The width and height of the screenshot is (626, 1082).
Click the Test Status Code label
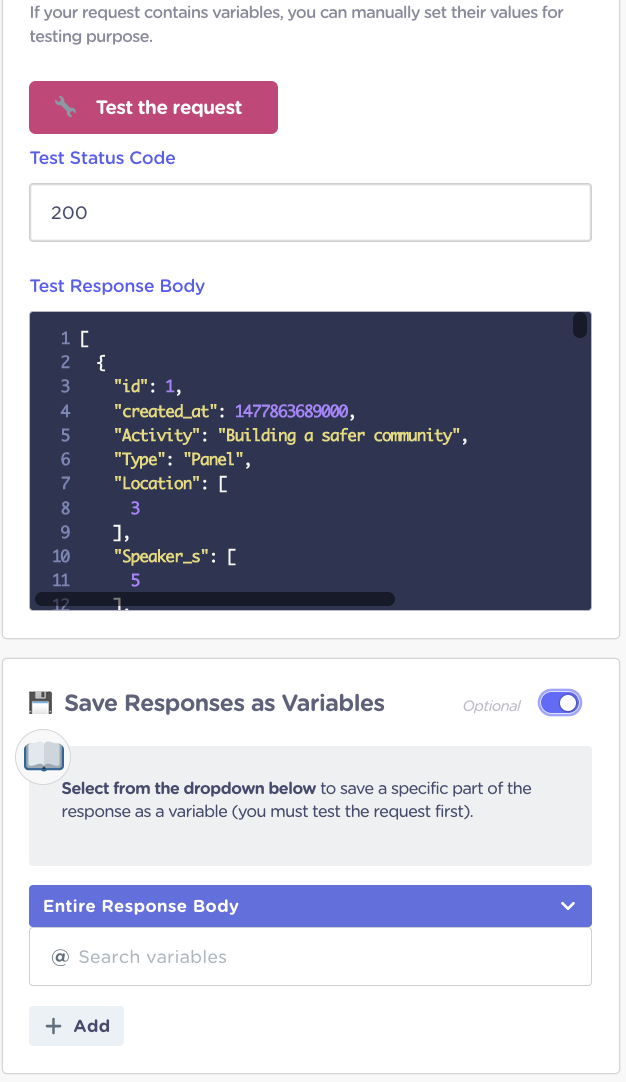(102, 158)
